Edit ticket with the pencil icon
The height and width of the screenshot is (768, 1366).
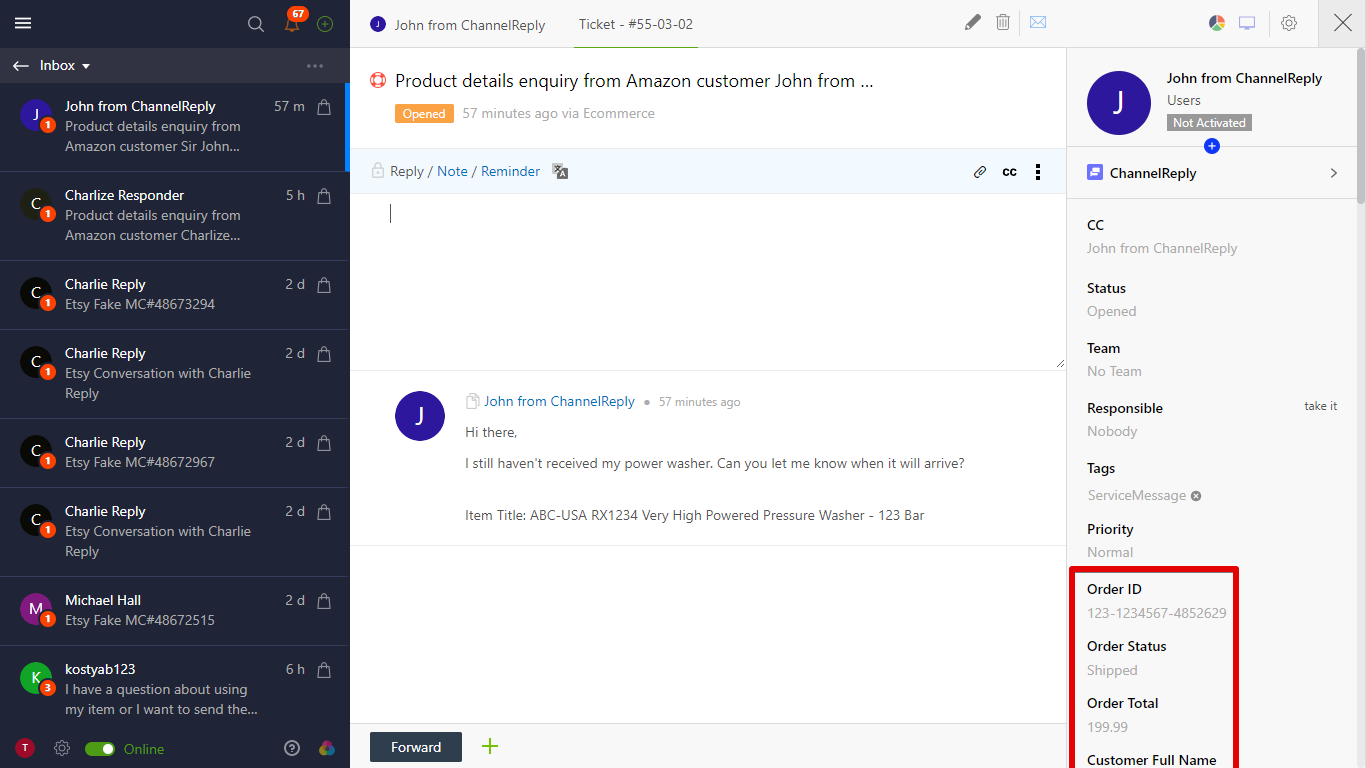(972, 22)
